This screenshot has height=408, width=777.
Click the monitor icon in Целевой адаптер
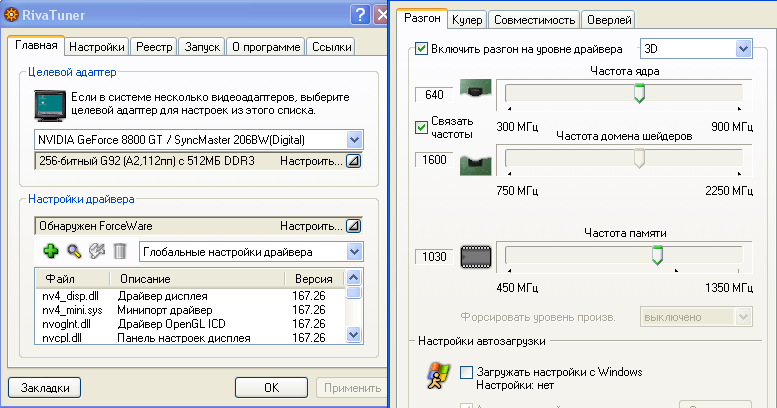coord(50,105)
